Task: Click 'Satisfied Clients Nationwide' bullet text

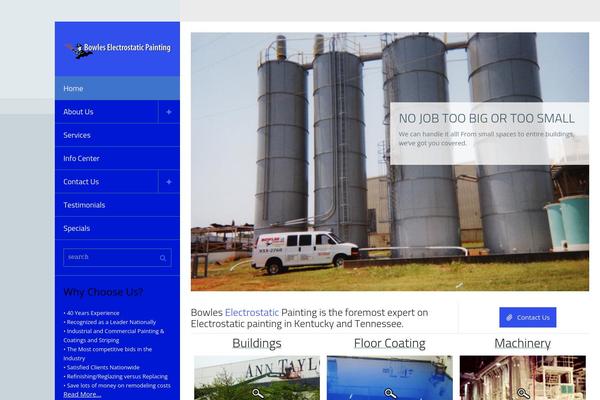Action: (101, 367)
